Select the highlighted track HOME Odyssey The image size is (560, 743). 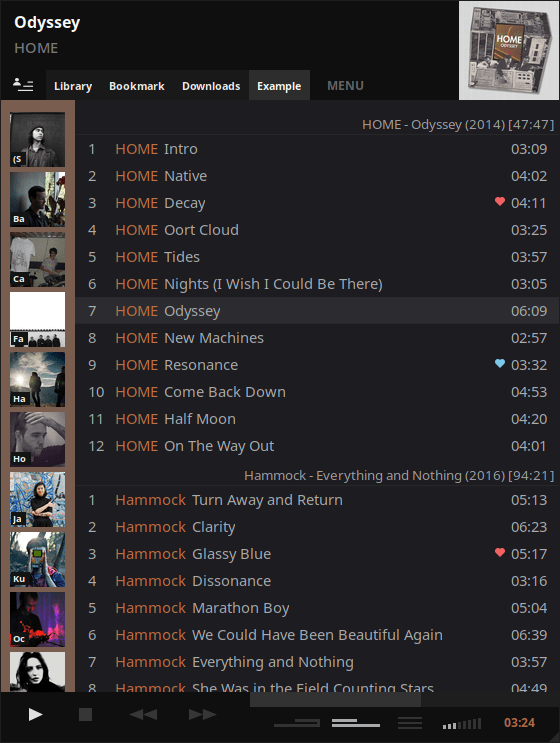click(x=317, y=311)
